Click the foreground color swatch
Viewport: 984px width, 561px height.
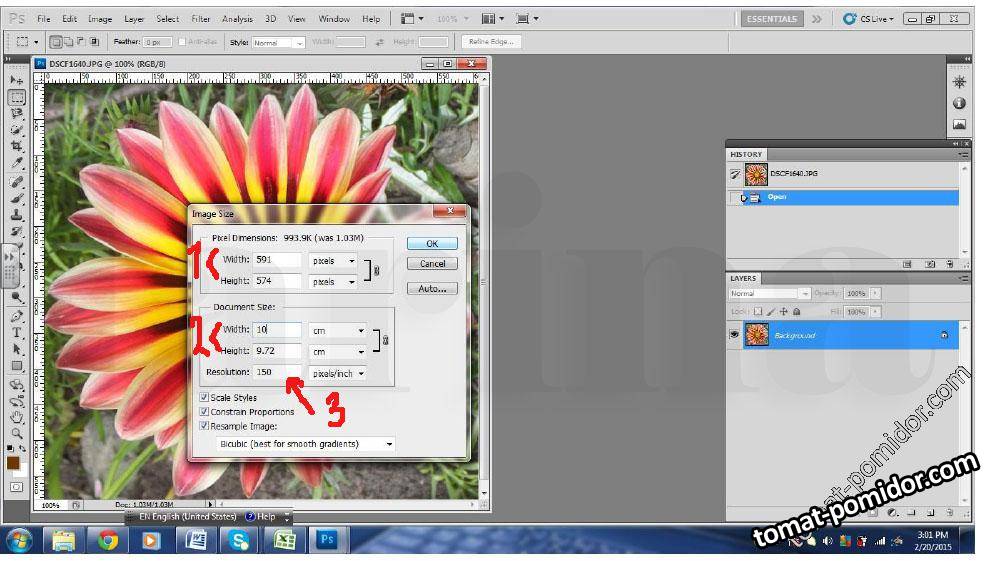pos(14,463)
